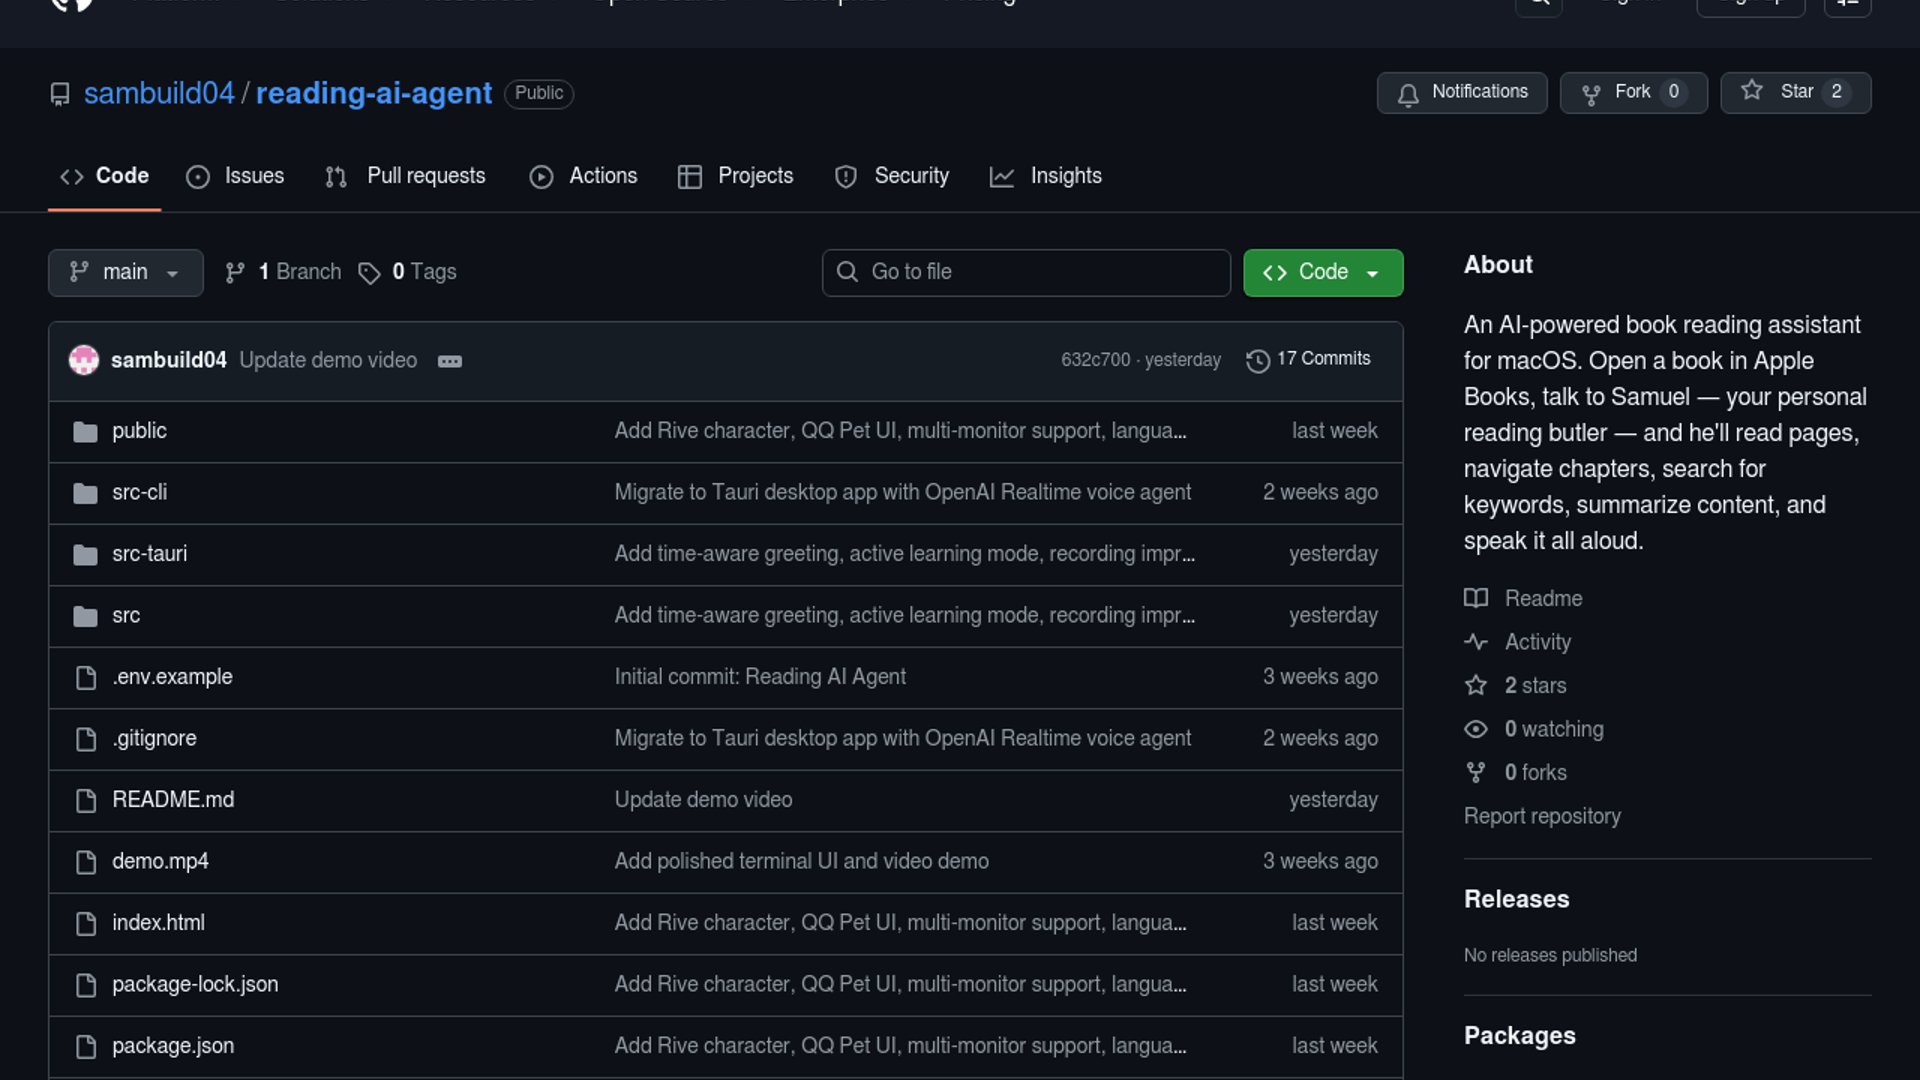View the Insights tab

coord(1046,176)
